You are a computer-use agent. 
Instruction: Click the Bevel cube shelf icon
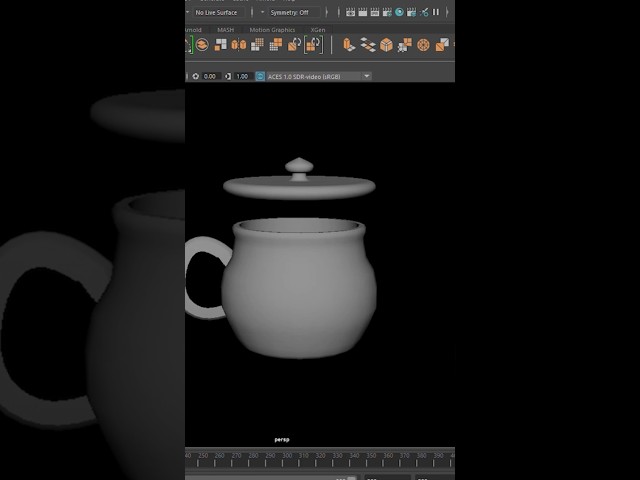click(x=386, y=44)
